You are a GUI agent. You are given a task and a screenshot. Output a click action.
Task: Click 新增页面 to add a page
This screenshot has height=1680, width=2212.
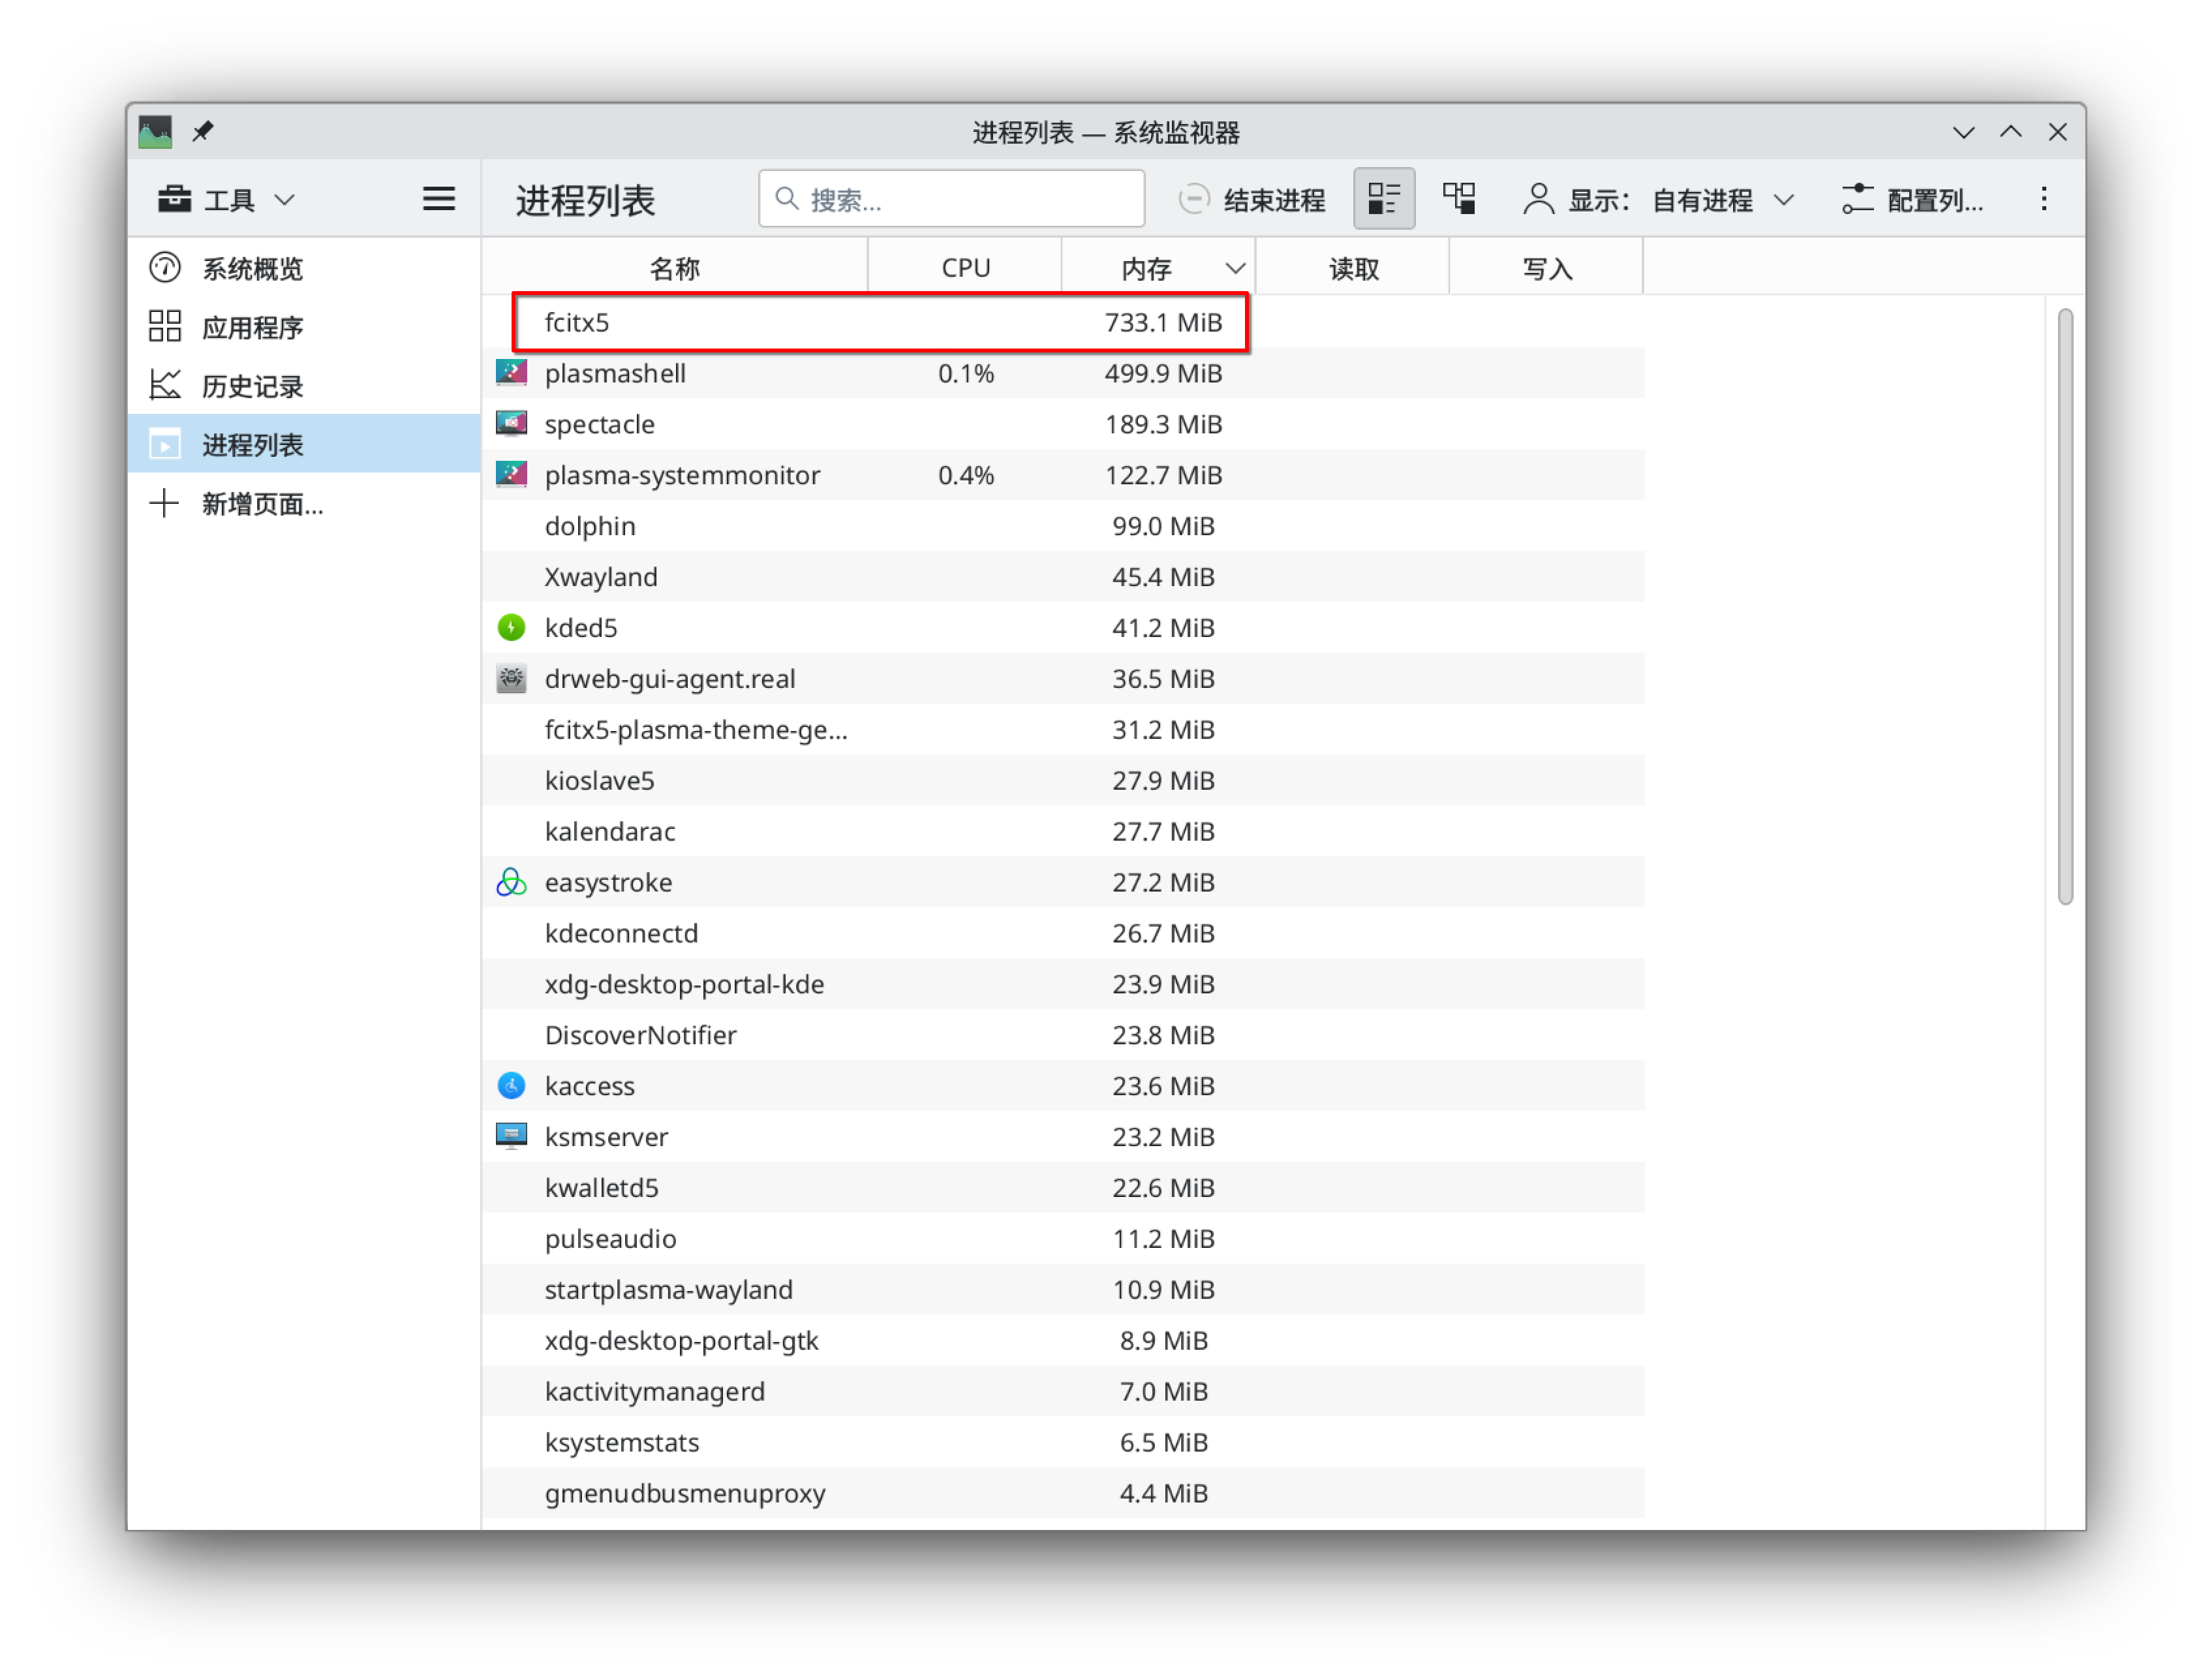tap(262, 504)
